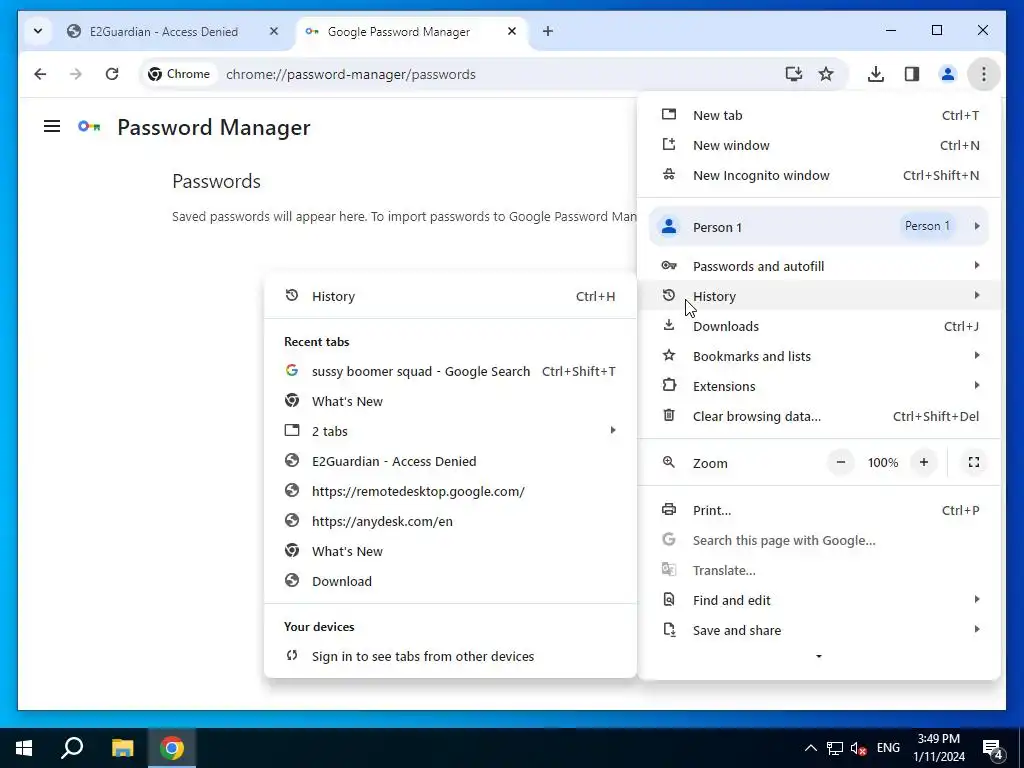
Task: Click the tab search dropdown arrow
Action: pos(38,31)
